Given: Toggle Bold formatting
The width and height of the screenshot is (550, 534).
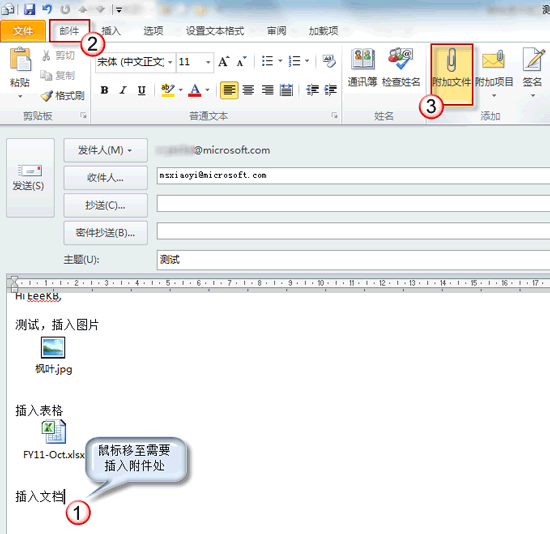Looking at the screenshot, I should coord(104,91).
